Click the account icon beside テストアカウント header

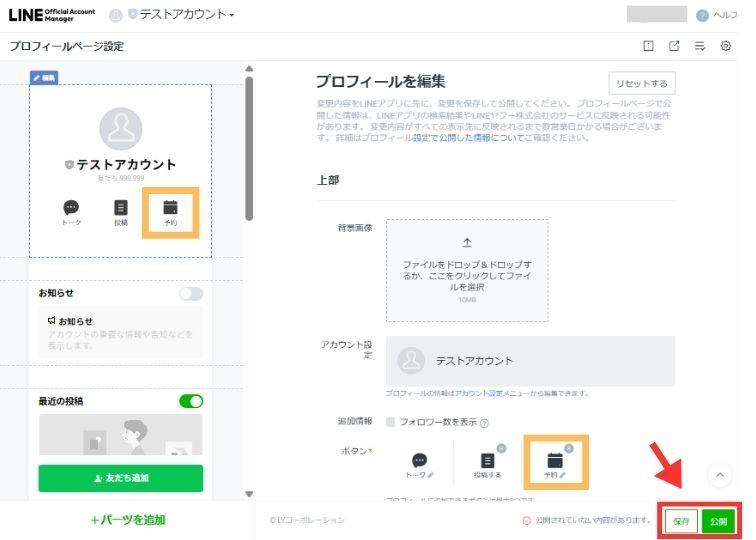116,15
